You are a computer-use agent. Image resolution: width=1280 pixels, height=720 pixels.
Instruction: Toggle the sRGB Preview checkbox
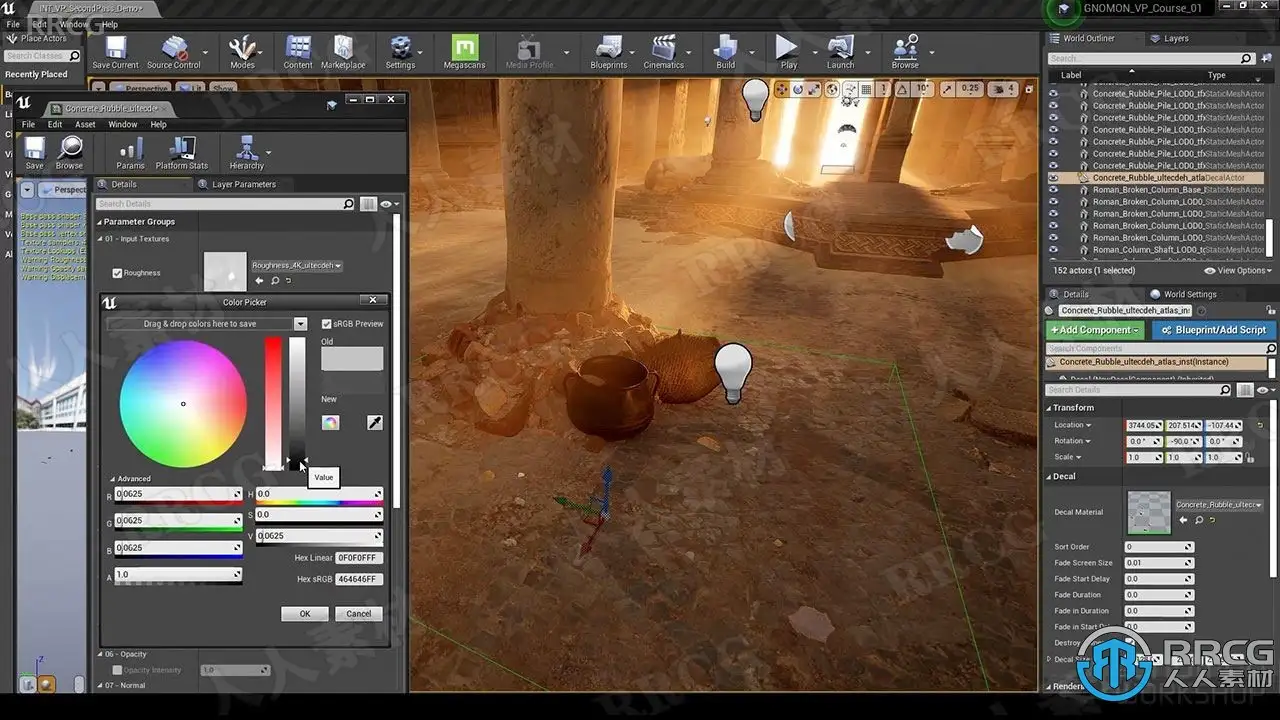coord(327,324)
